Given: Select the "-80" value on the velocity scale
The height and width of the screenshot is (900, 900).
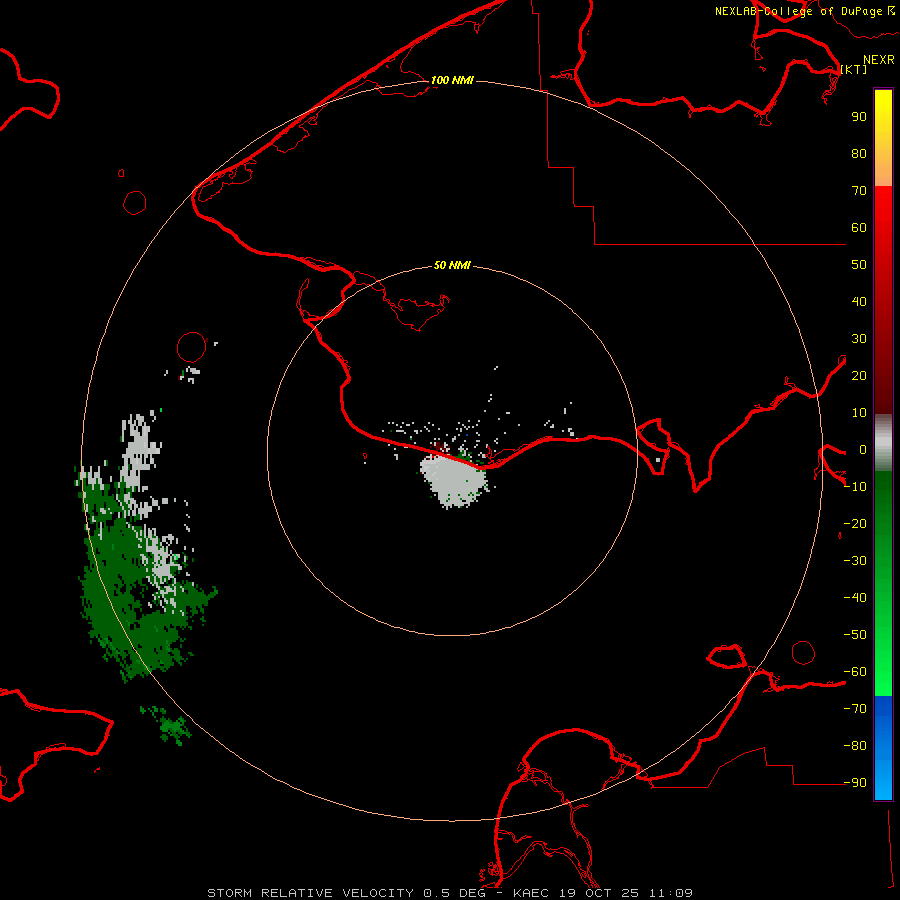Looking at the screenshot, I should [x=855, y=746].
